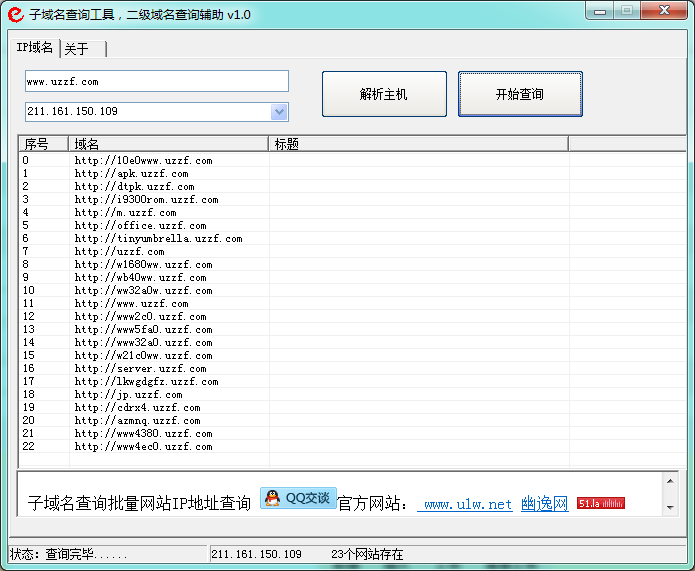Click the scroll down arrow in bottom panel
Image resolution: width=695 pixels, height=571 pixels.
tap(670, 508)
